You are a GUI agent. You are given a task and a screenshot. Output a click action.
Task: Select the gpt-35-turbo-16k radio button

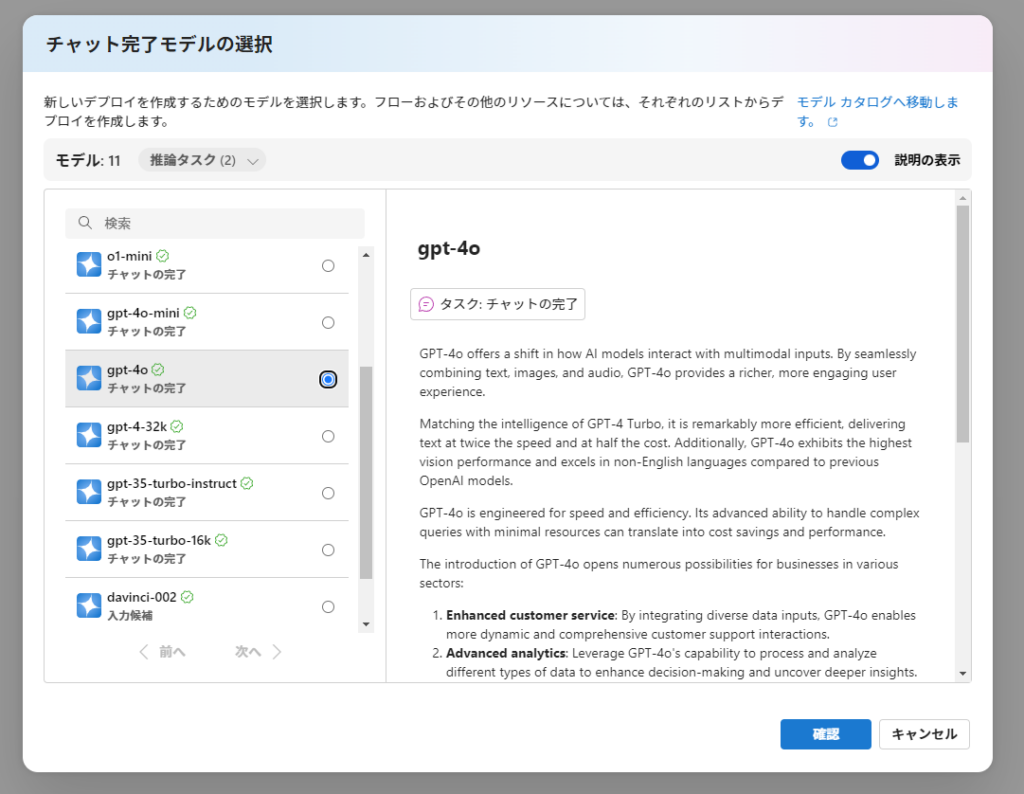pyautogui.click(x=328, y=550)
